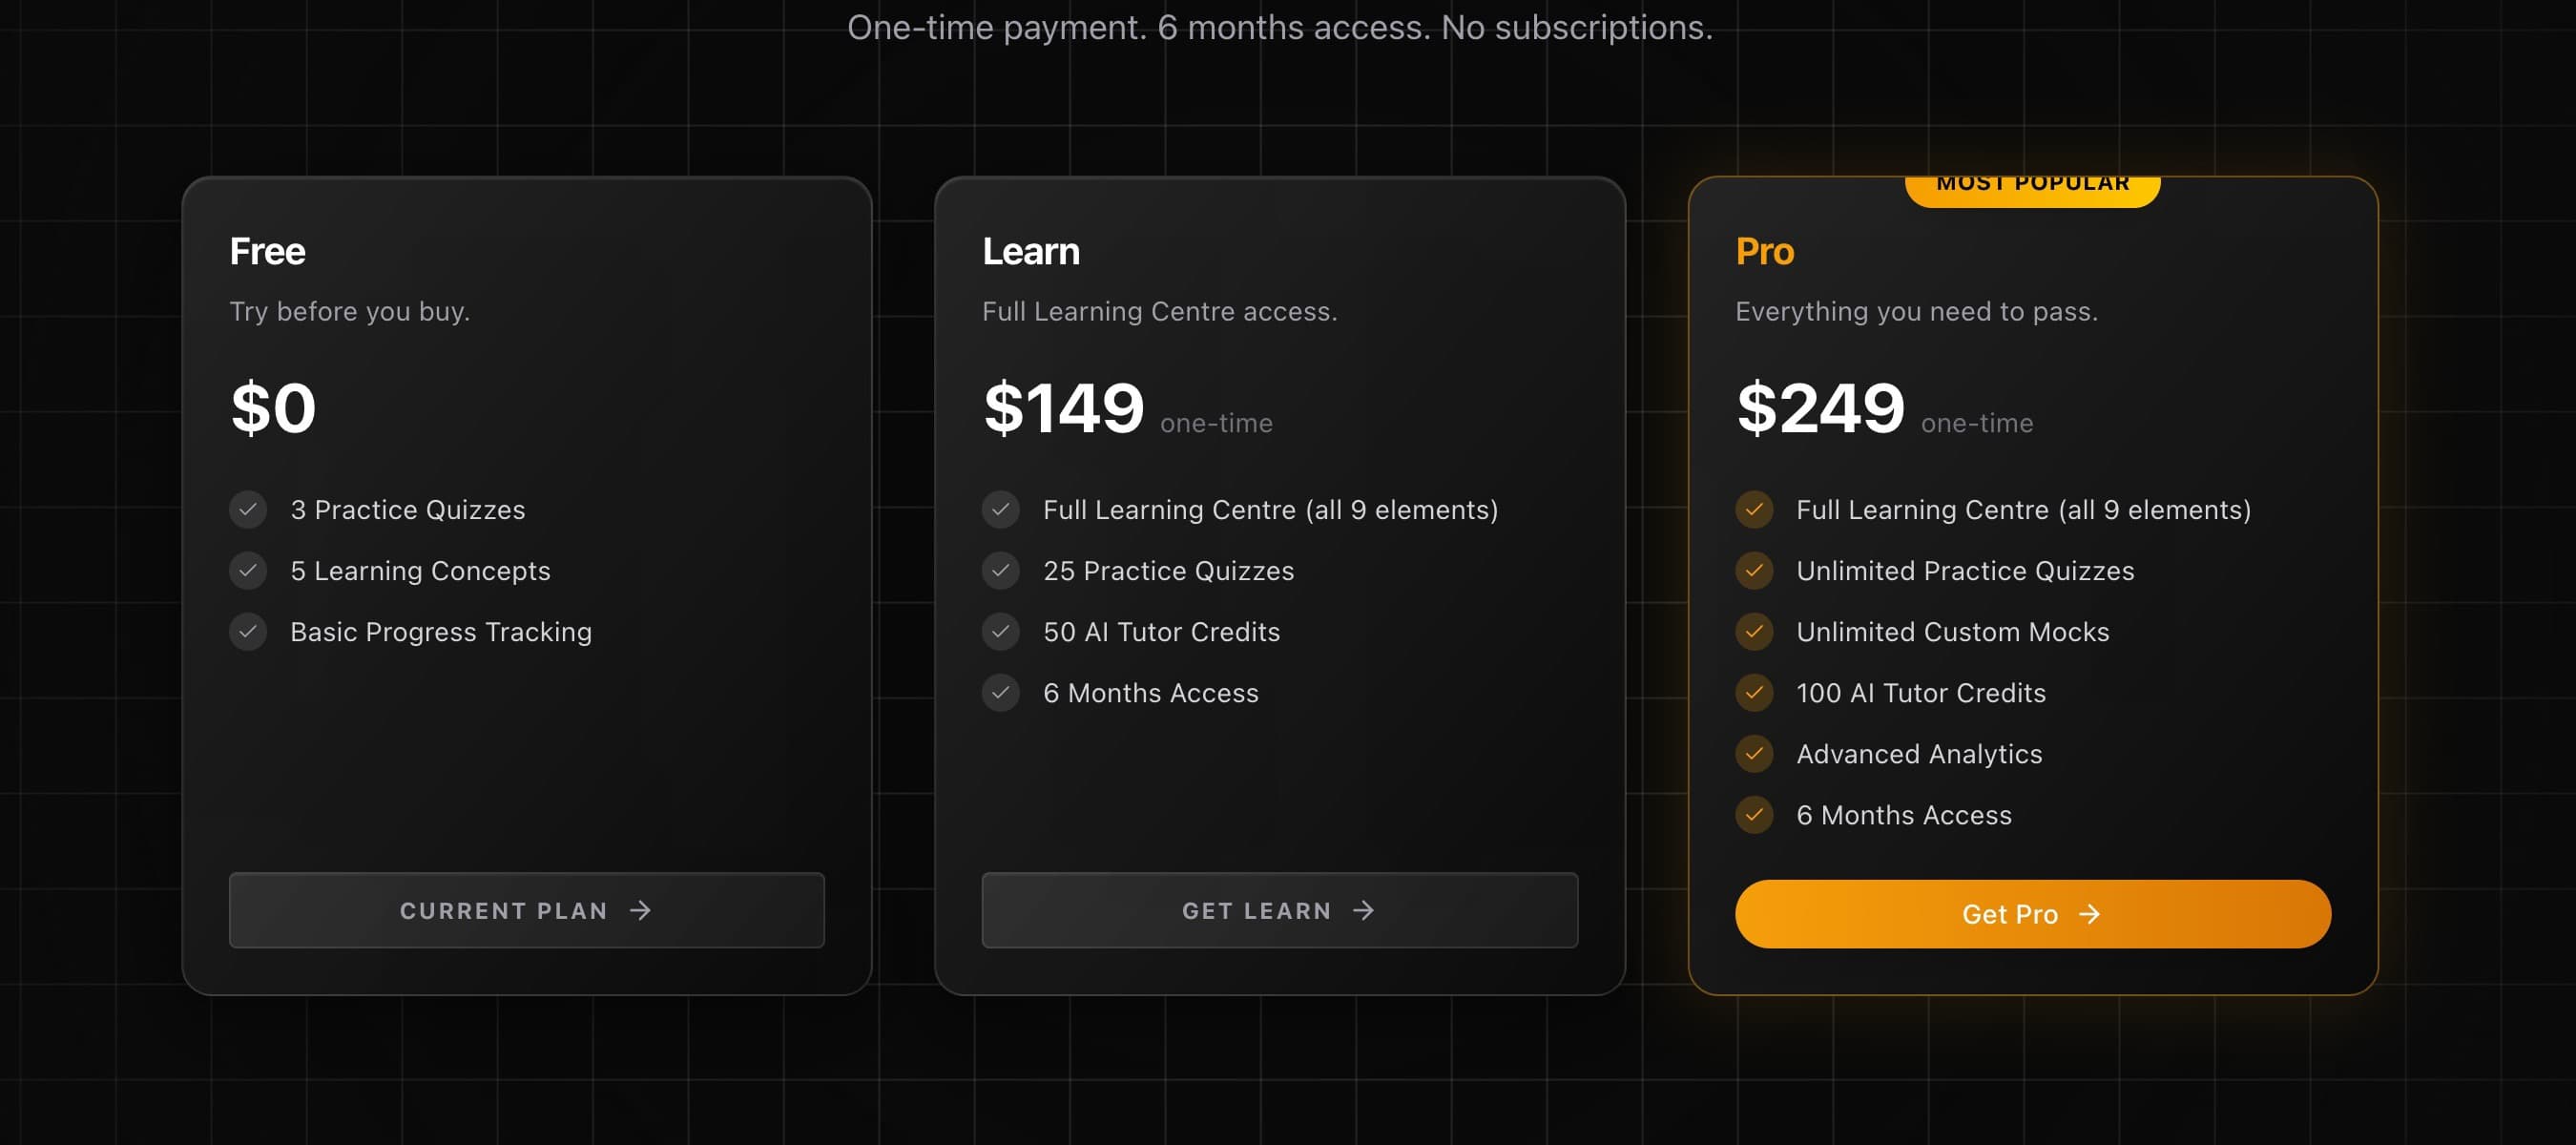Click the checkmark beside Basic Progress Tracking

(x=248, y=632)
